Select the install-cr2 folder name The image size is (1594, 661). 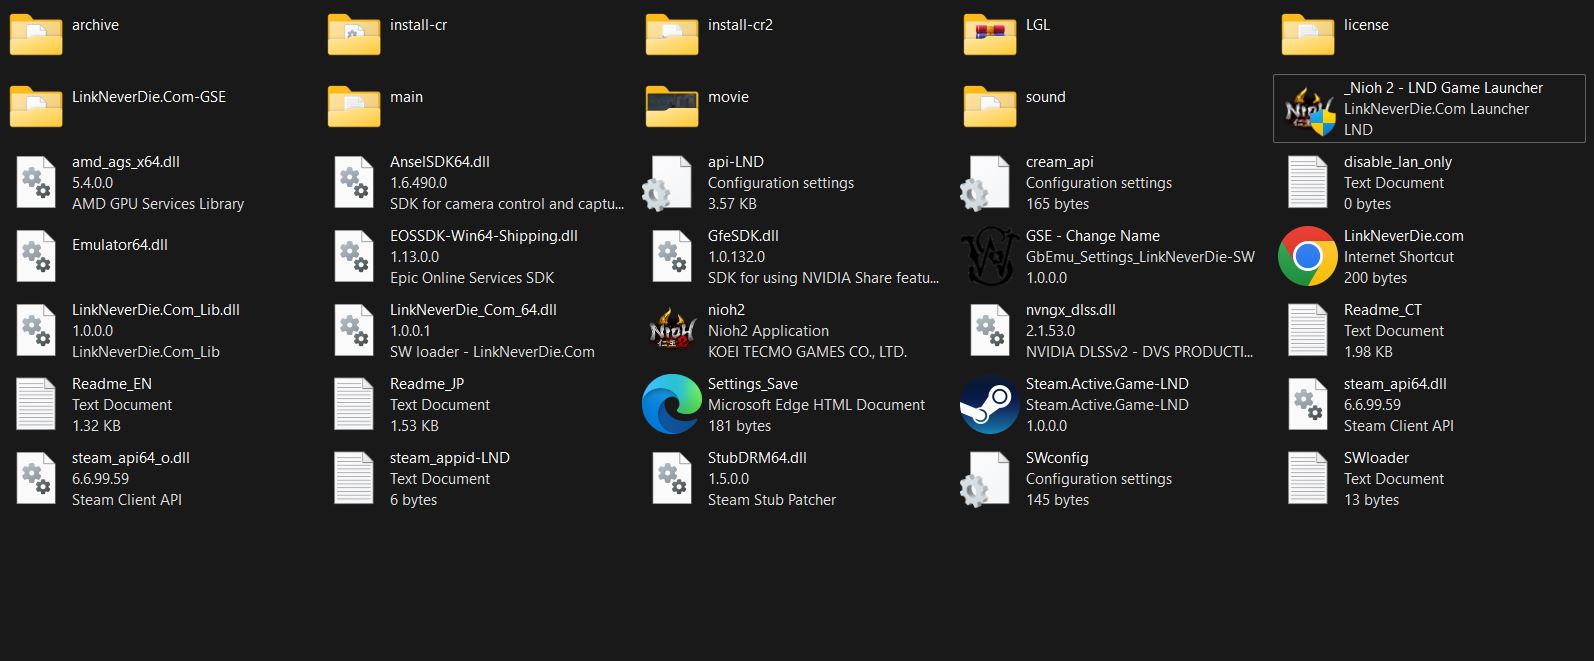(740, 25)
